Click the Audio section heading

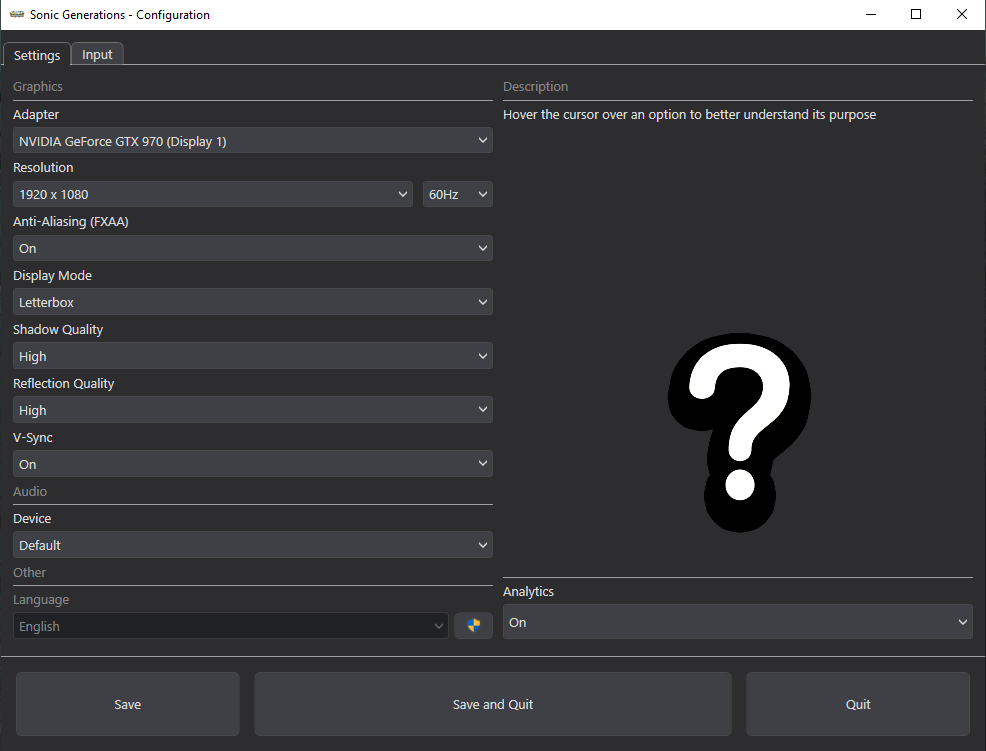click(x=30, y=491)
